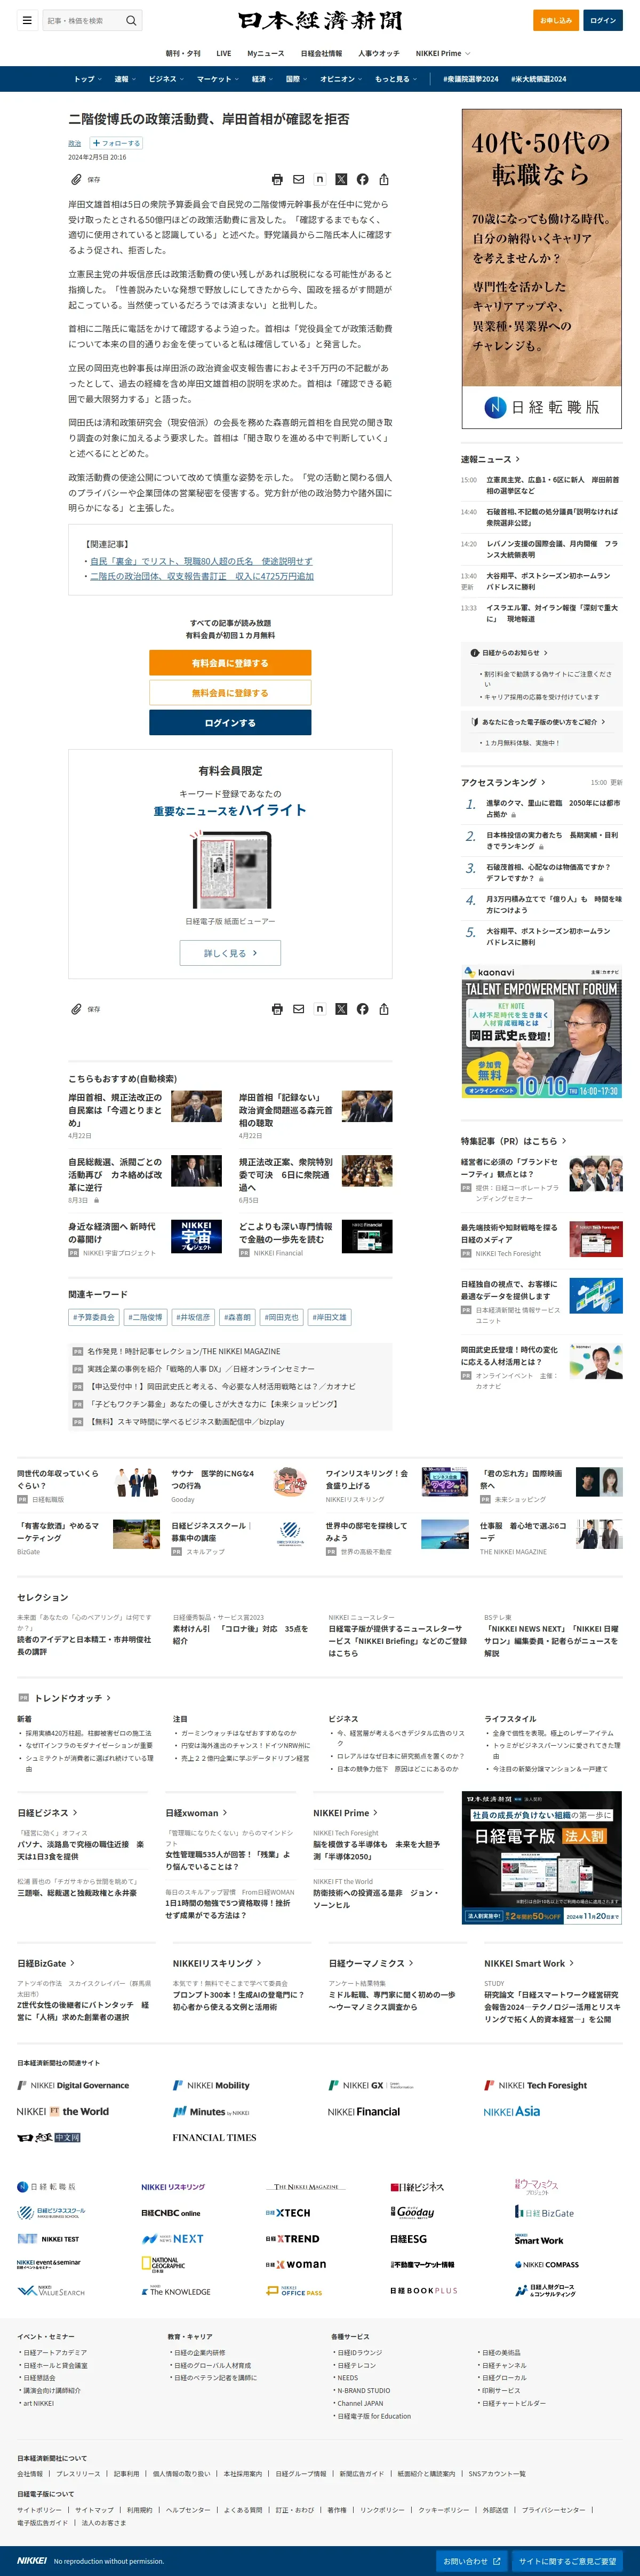Viewport: 640px width, 2576px height.
Task: Click the email icon below the article
Action: (x=298, y=1009)
